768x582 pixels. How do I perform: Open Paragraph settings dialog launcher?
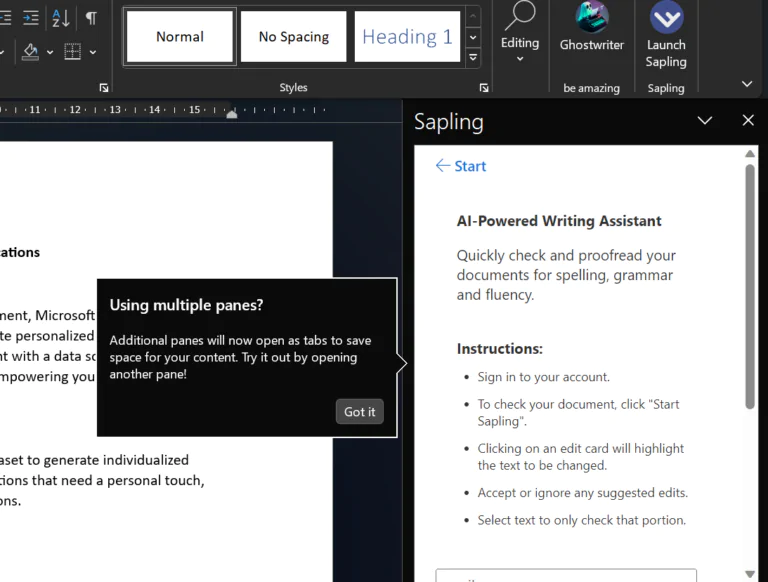click(x=104, y=88)
